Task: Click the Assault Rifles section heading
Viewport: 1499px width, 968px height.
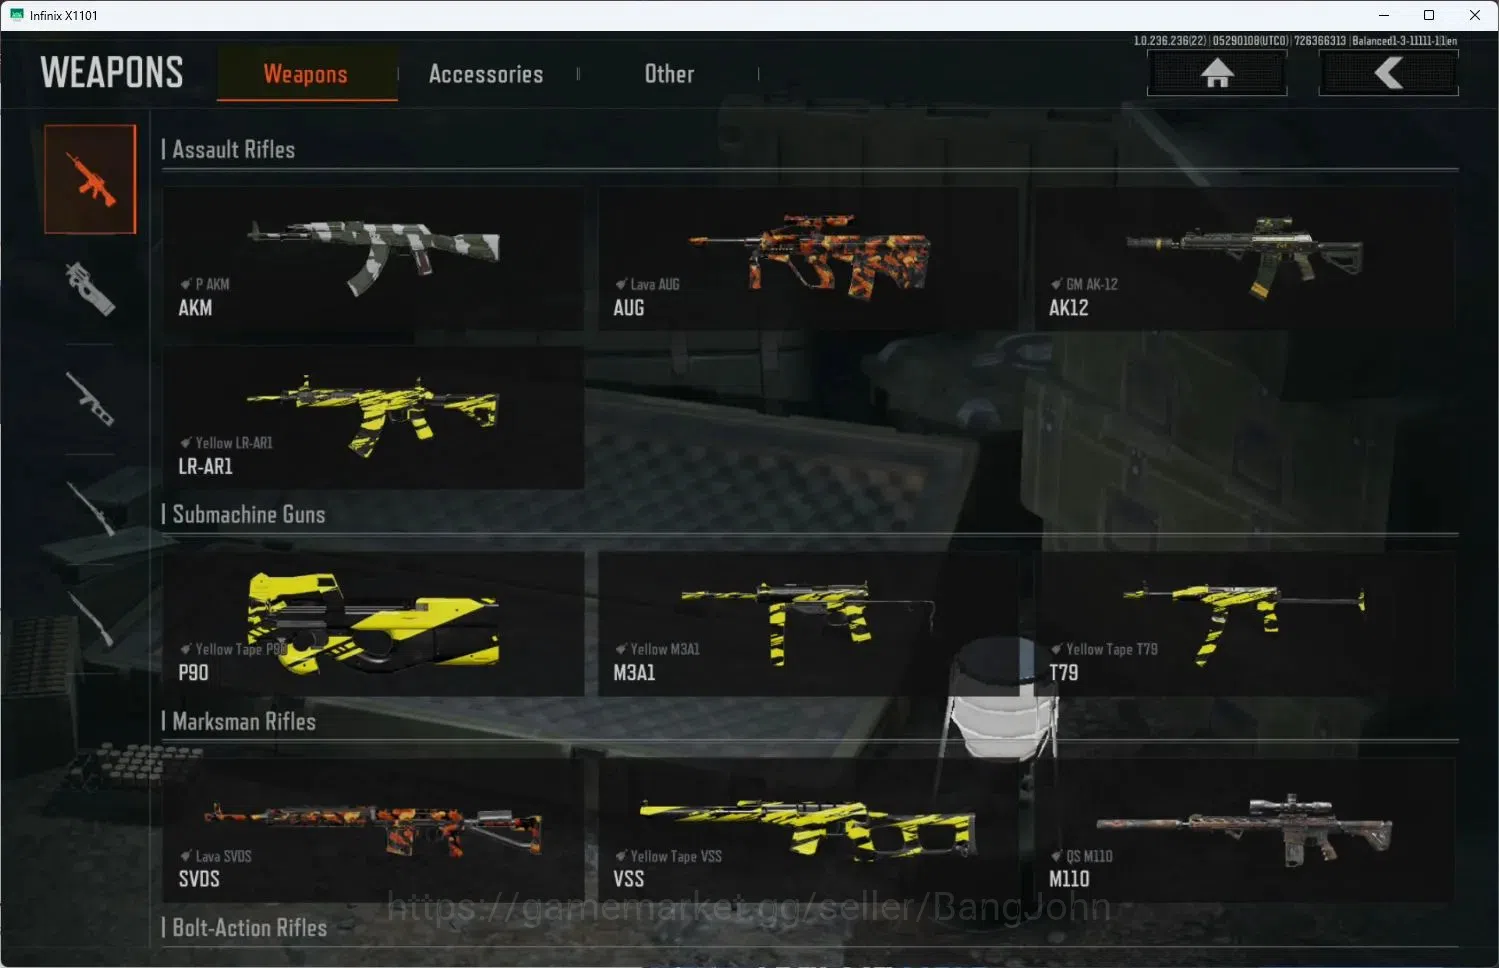Action: coord(233,150)
